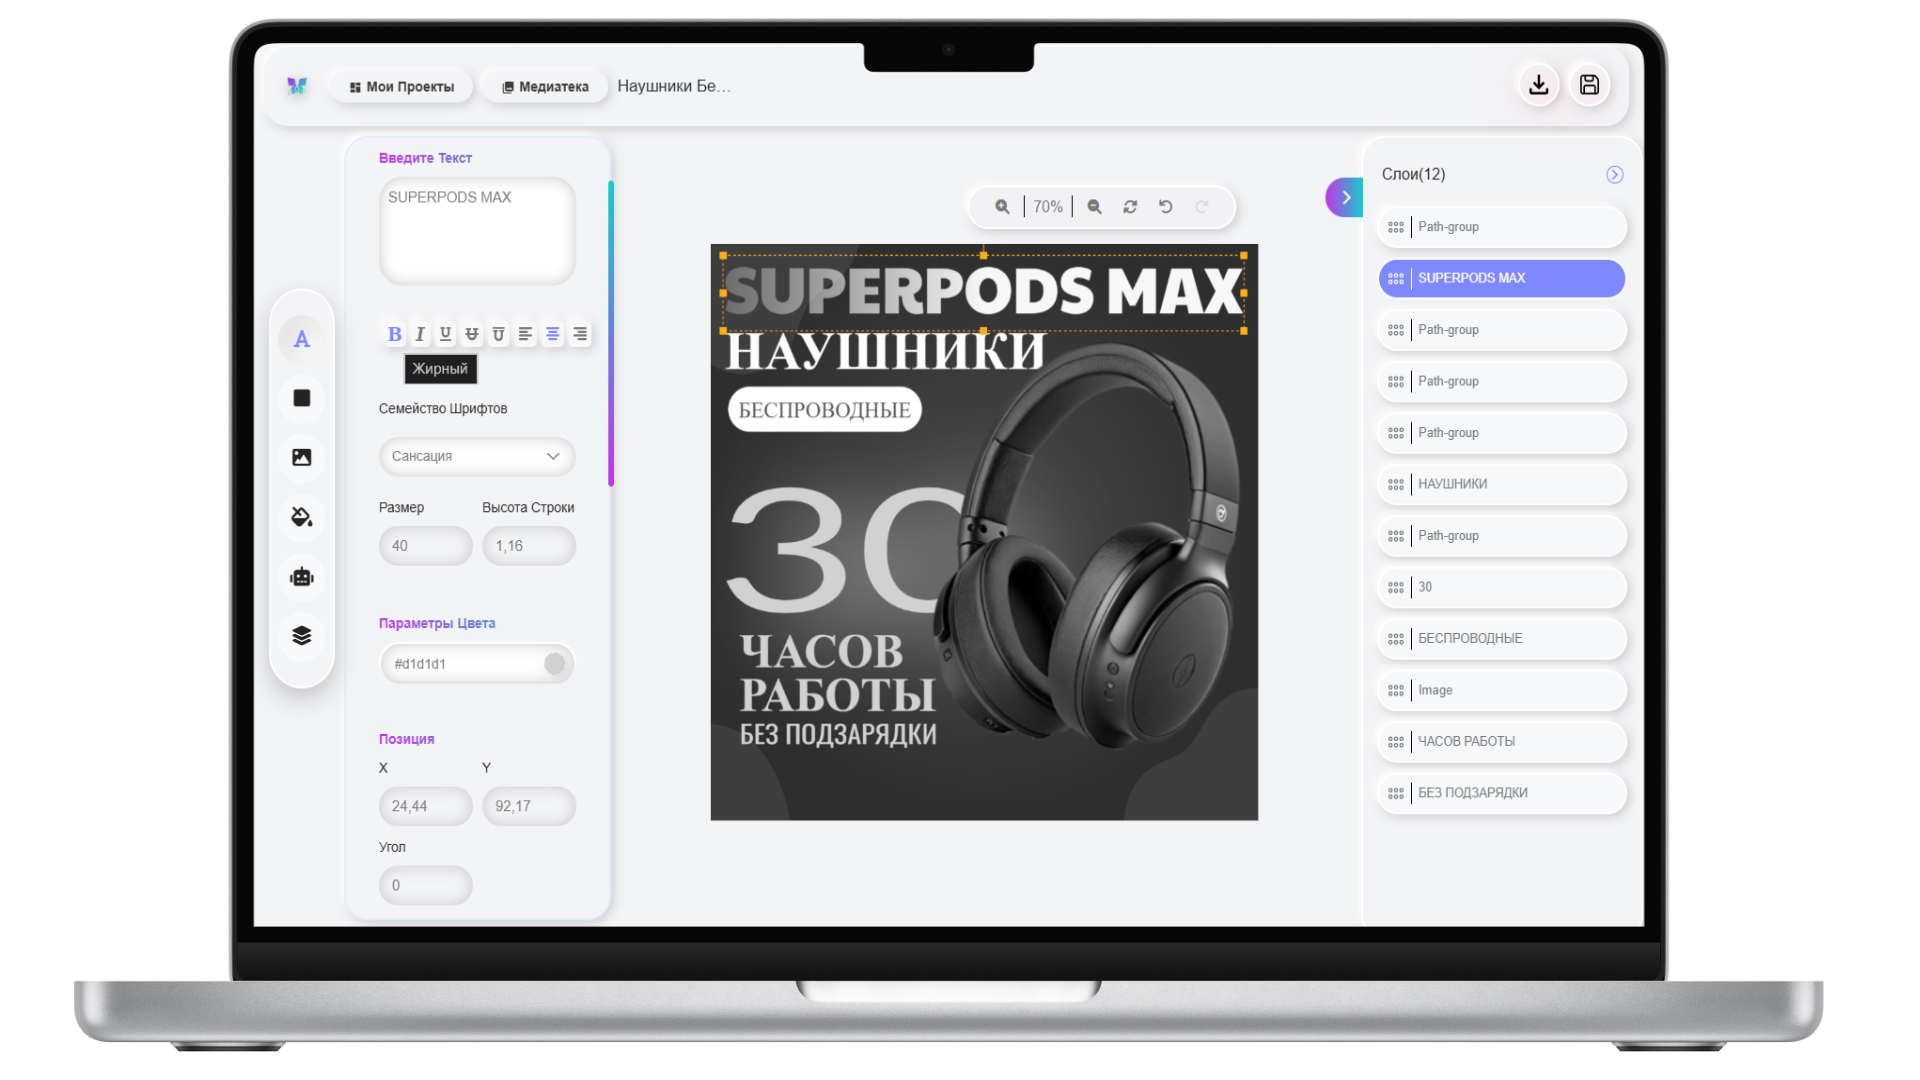Toggle bold formatting for the text
Image resolution: width=1920 pixels, height=1080 pixels.
(394, 334)
